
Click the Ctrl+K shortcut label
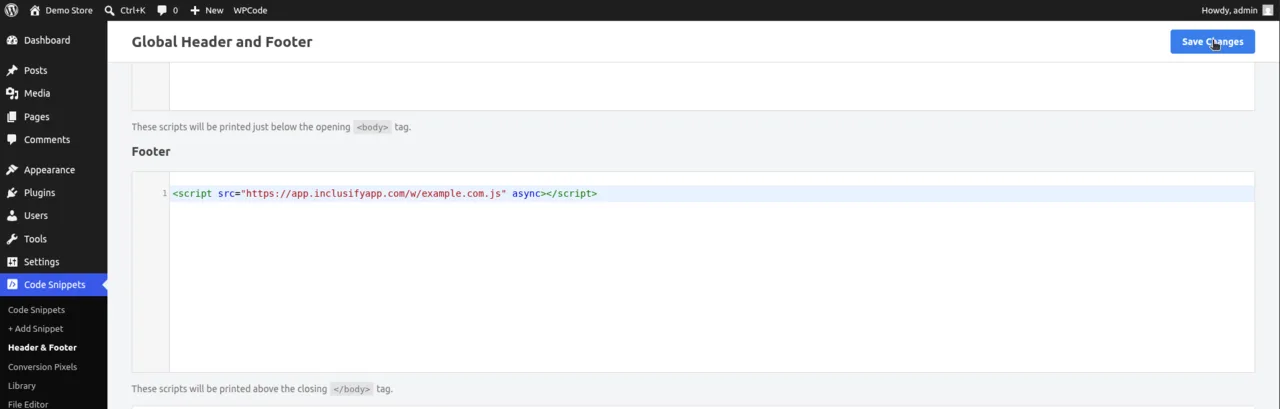point(132,10)
